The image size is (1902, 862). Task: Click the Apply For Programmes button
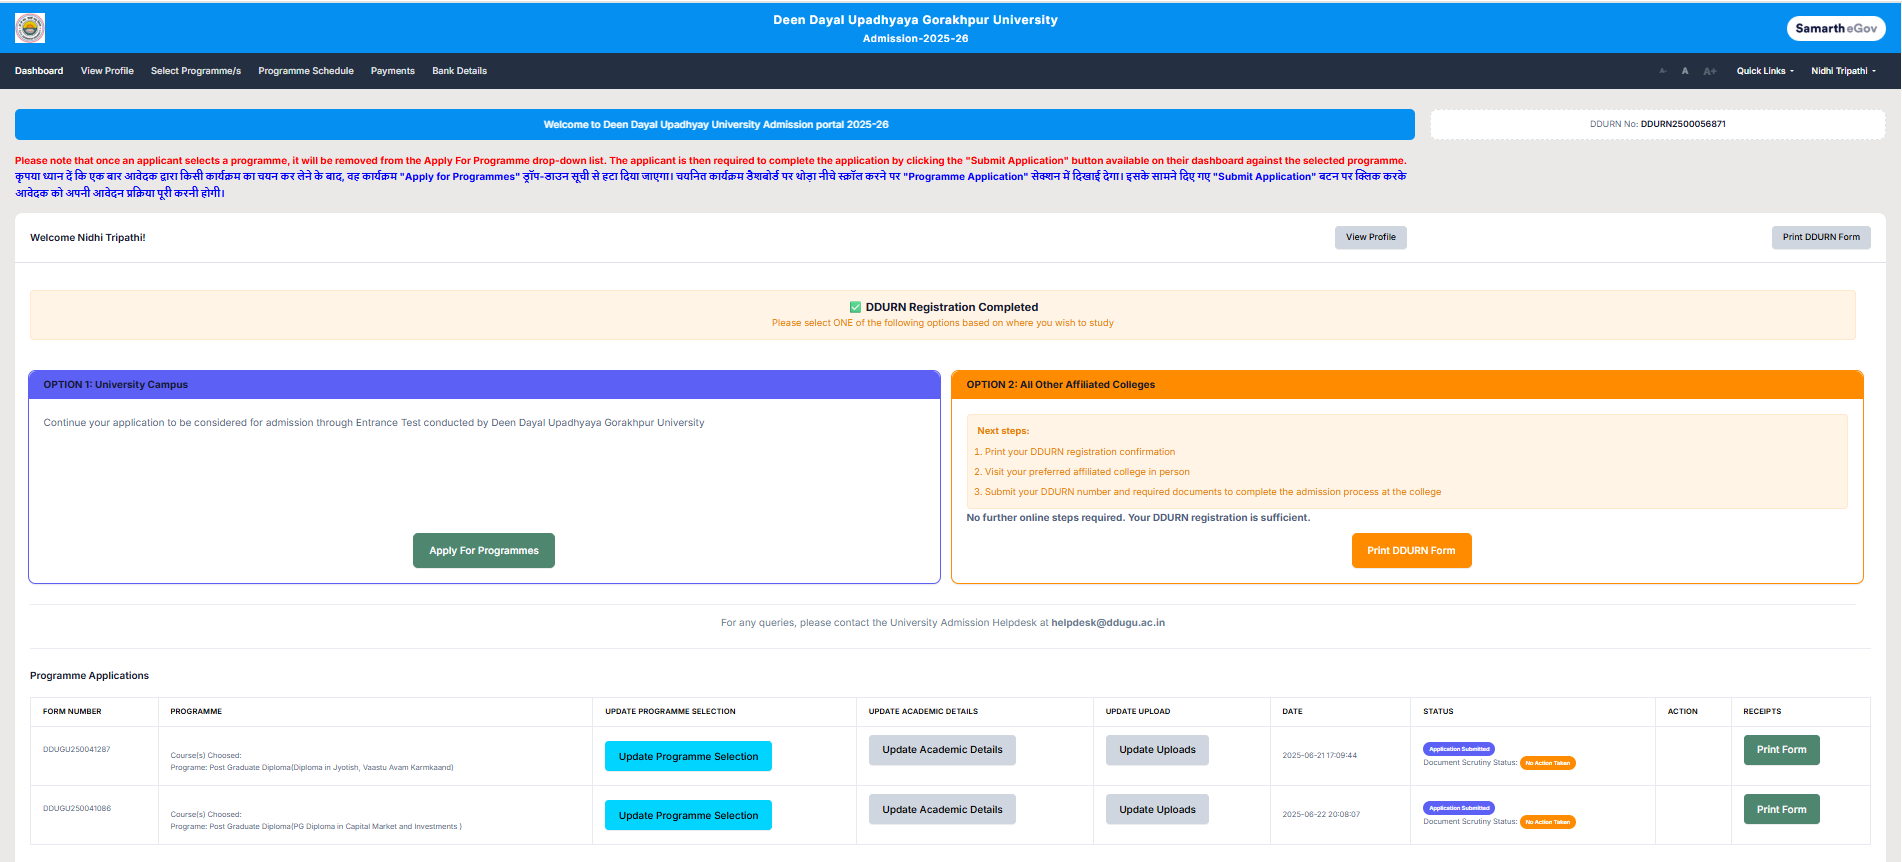coord(484,550)
